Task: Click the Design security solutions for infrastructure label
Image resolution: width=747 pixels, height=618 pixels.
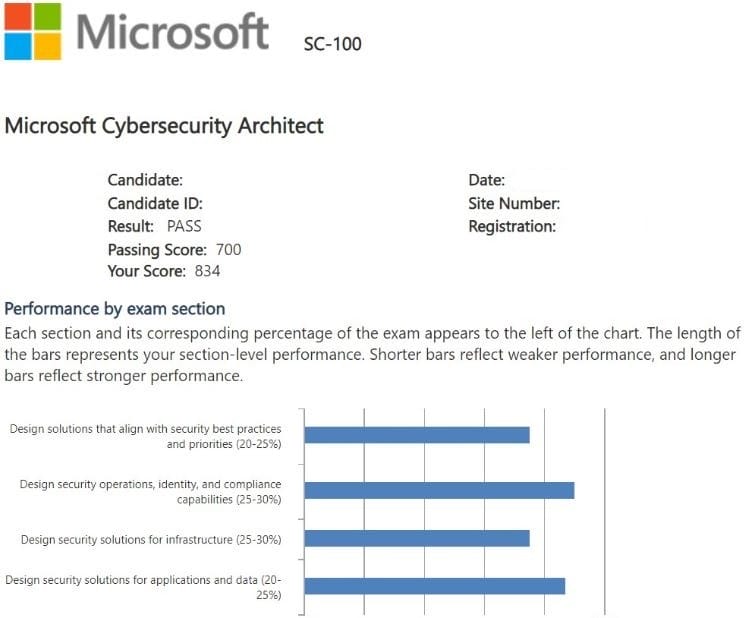Action: pyautogui.click(x=150, y=540)
